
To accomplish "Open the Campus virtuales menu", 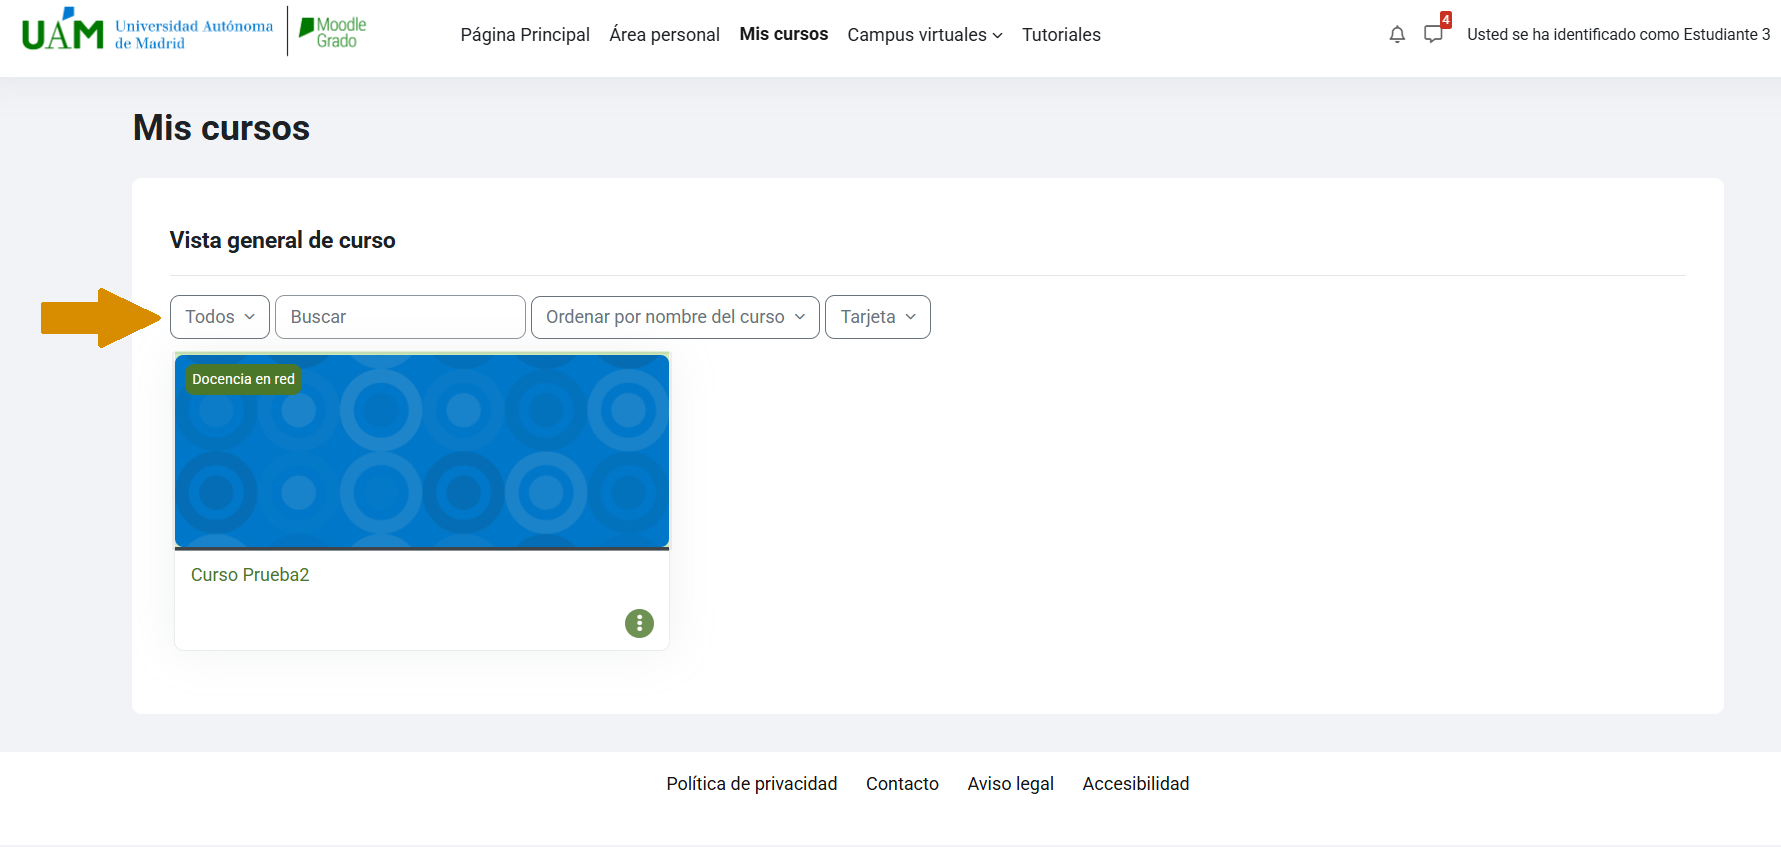I will [924, 35].
